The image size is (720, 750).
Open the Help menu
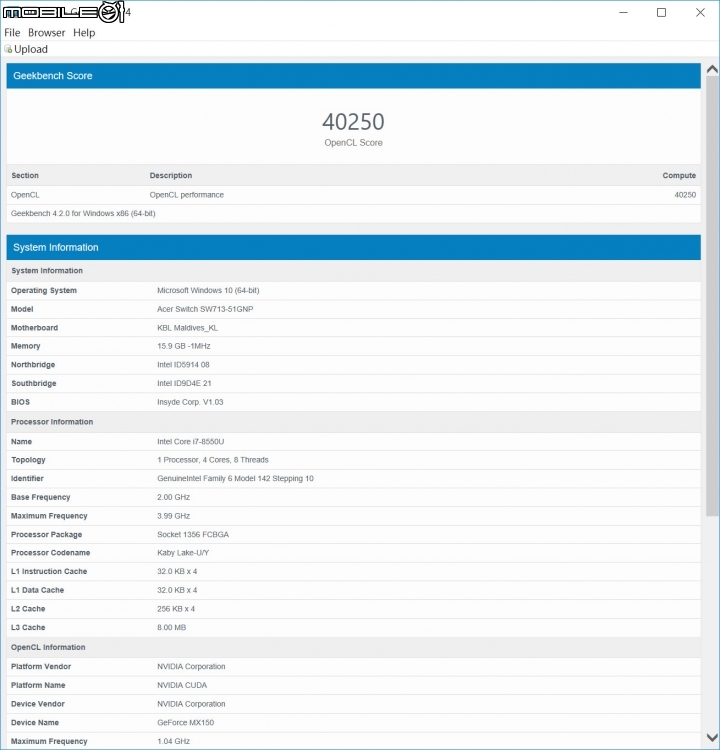pyautogui.click(x=84, y=33)
